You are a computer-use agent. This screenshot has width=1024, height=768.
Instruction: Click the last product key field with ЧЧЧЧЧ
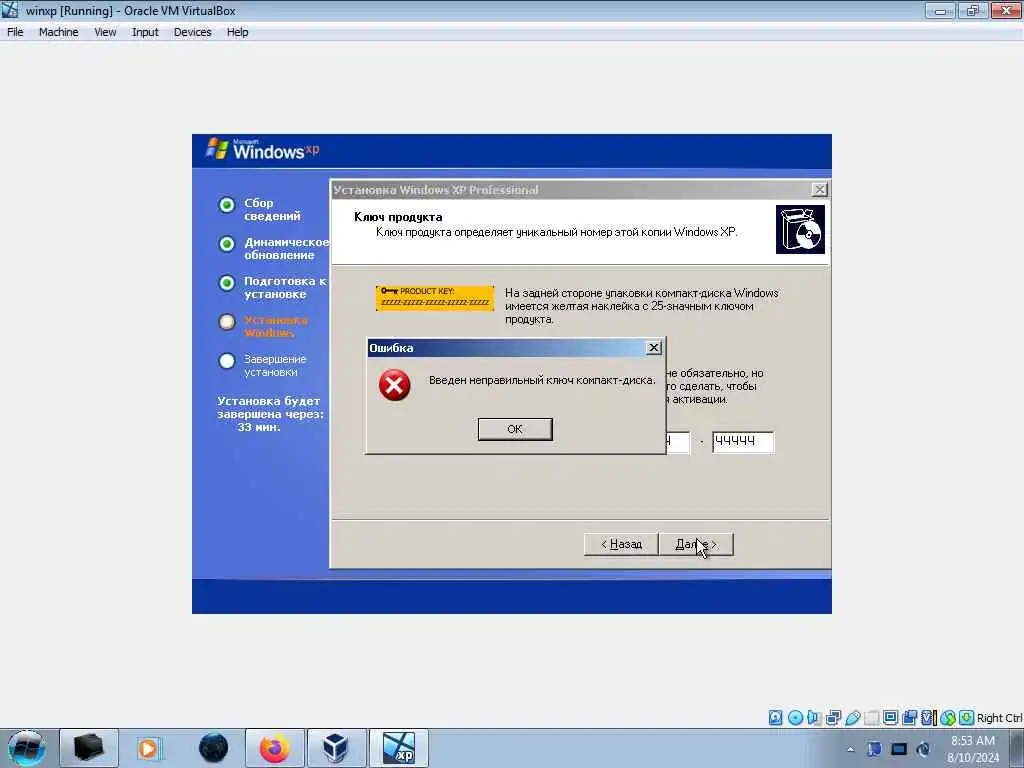pos(743,441)
